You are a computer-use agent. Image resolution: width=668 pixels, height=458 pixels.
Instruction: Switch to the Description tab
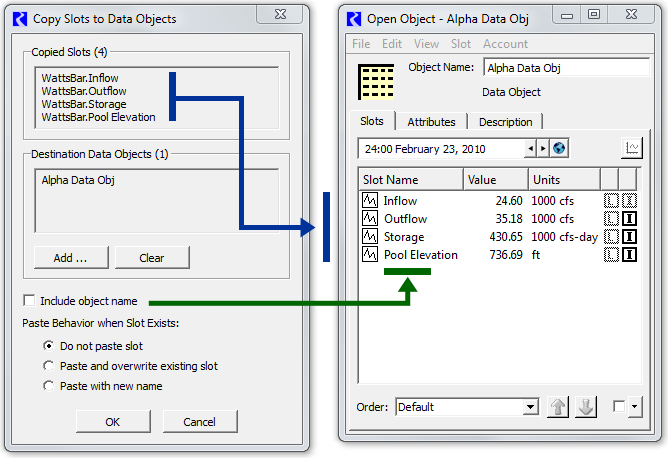pos(505,122)
